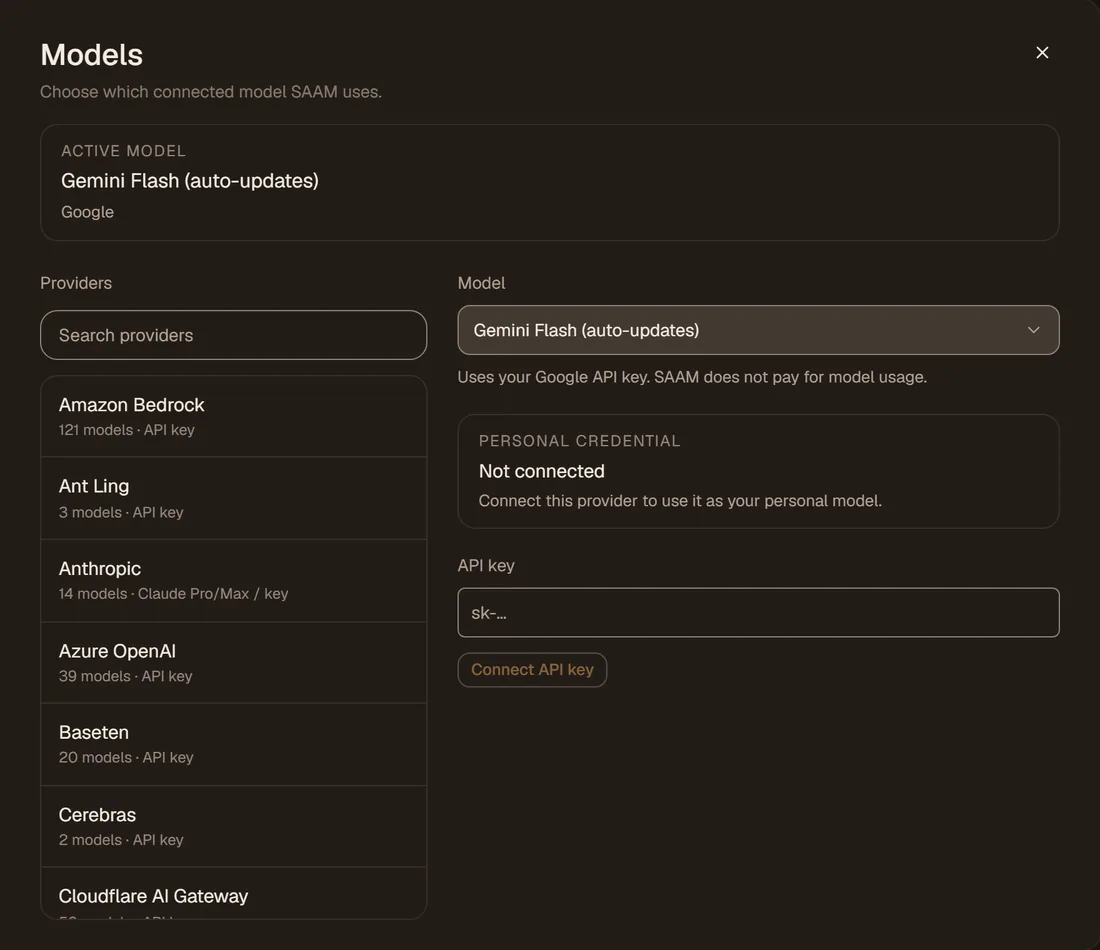Select the Amazon Bedrock provider
The width and height of the screenshot is (1100, 950).
[x=234, y=417]
